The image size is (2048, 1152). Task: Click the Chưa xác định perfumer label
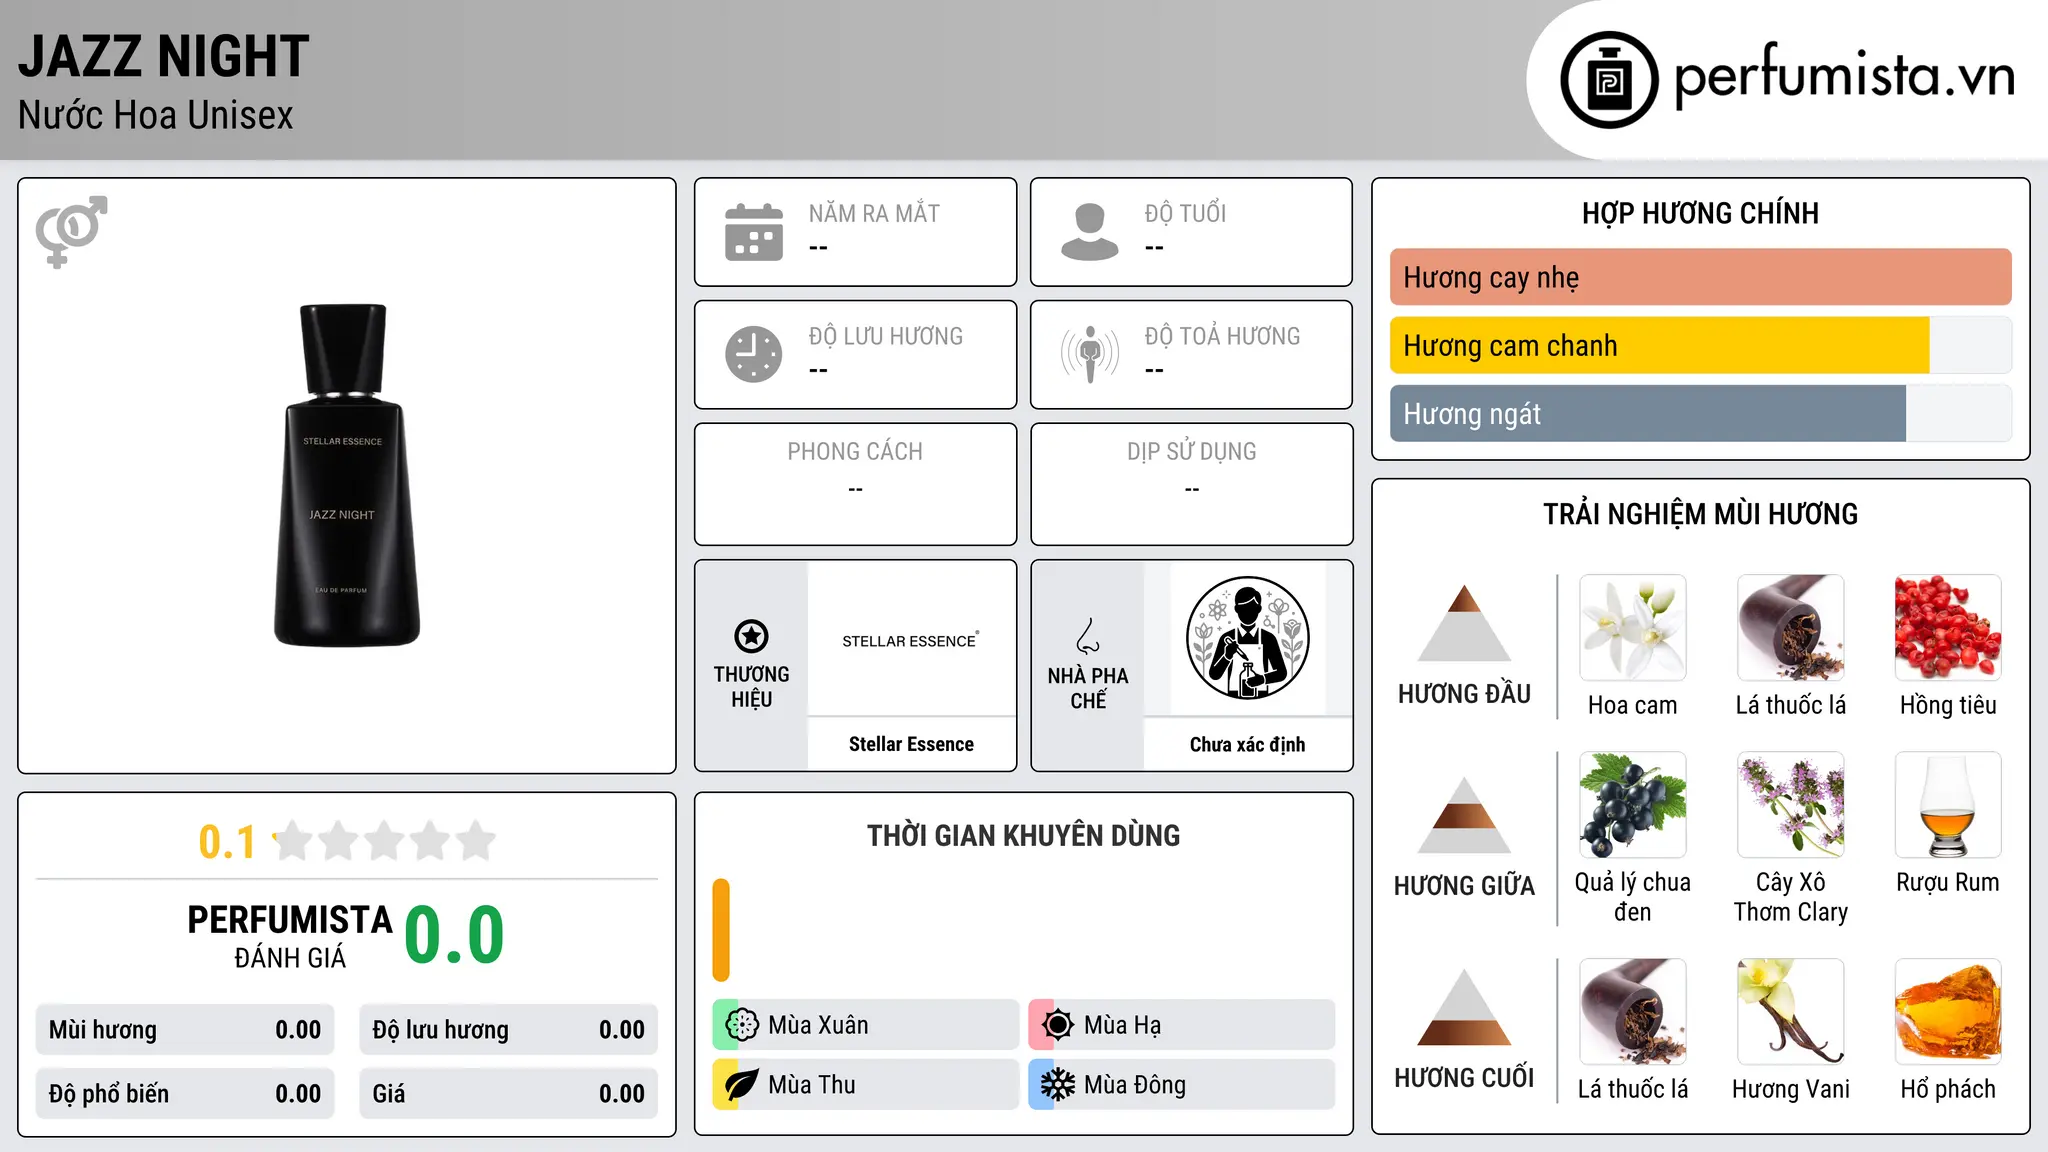pos(1247,744)
